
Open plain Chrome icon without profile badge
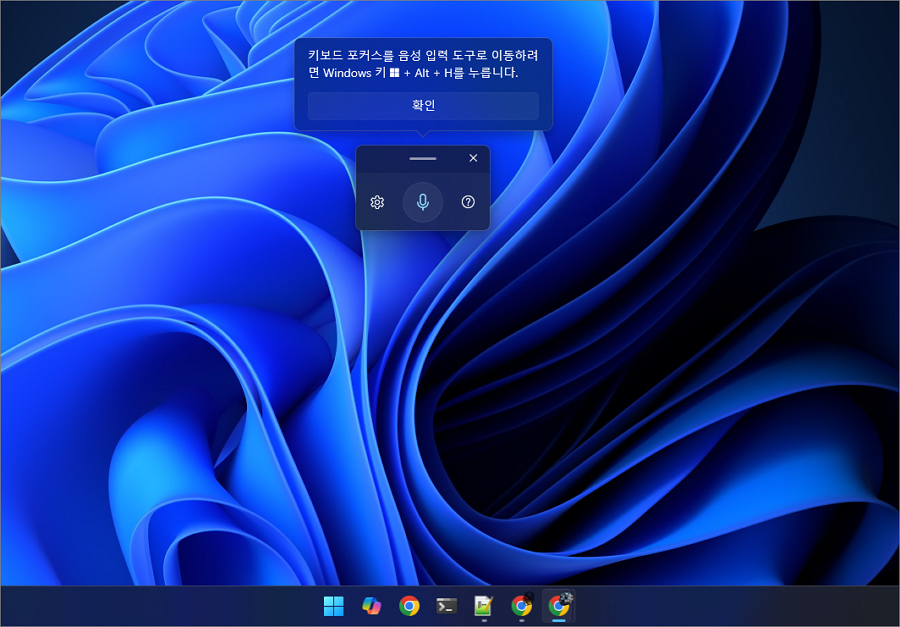click(409, 606)
